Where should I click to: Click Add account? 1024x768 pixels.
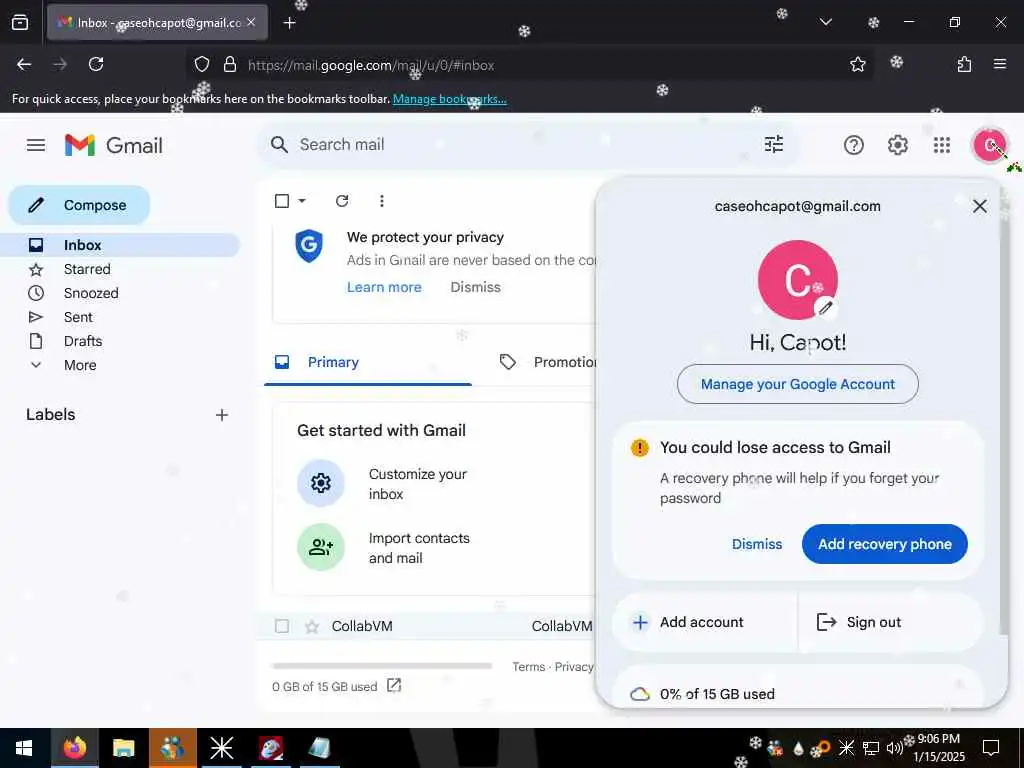(x=704, y=622)
